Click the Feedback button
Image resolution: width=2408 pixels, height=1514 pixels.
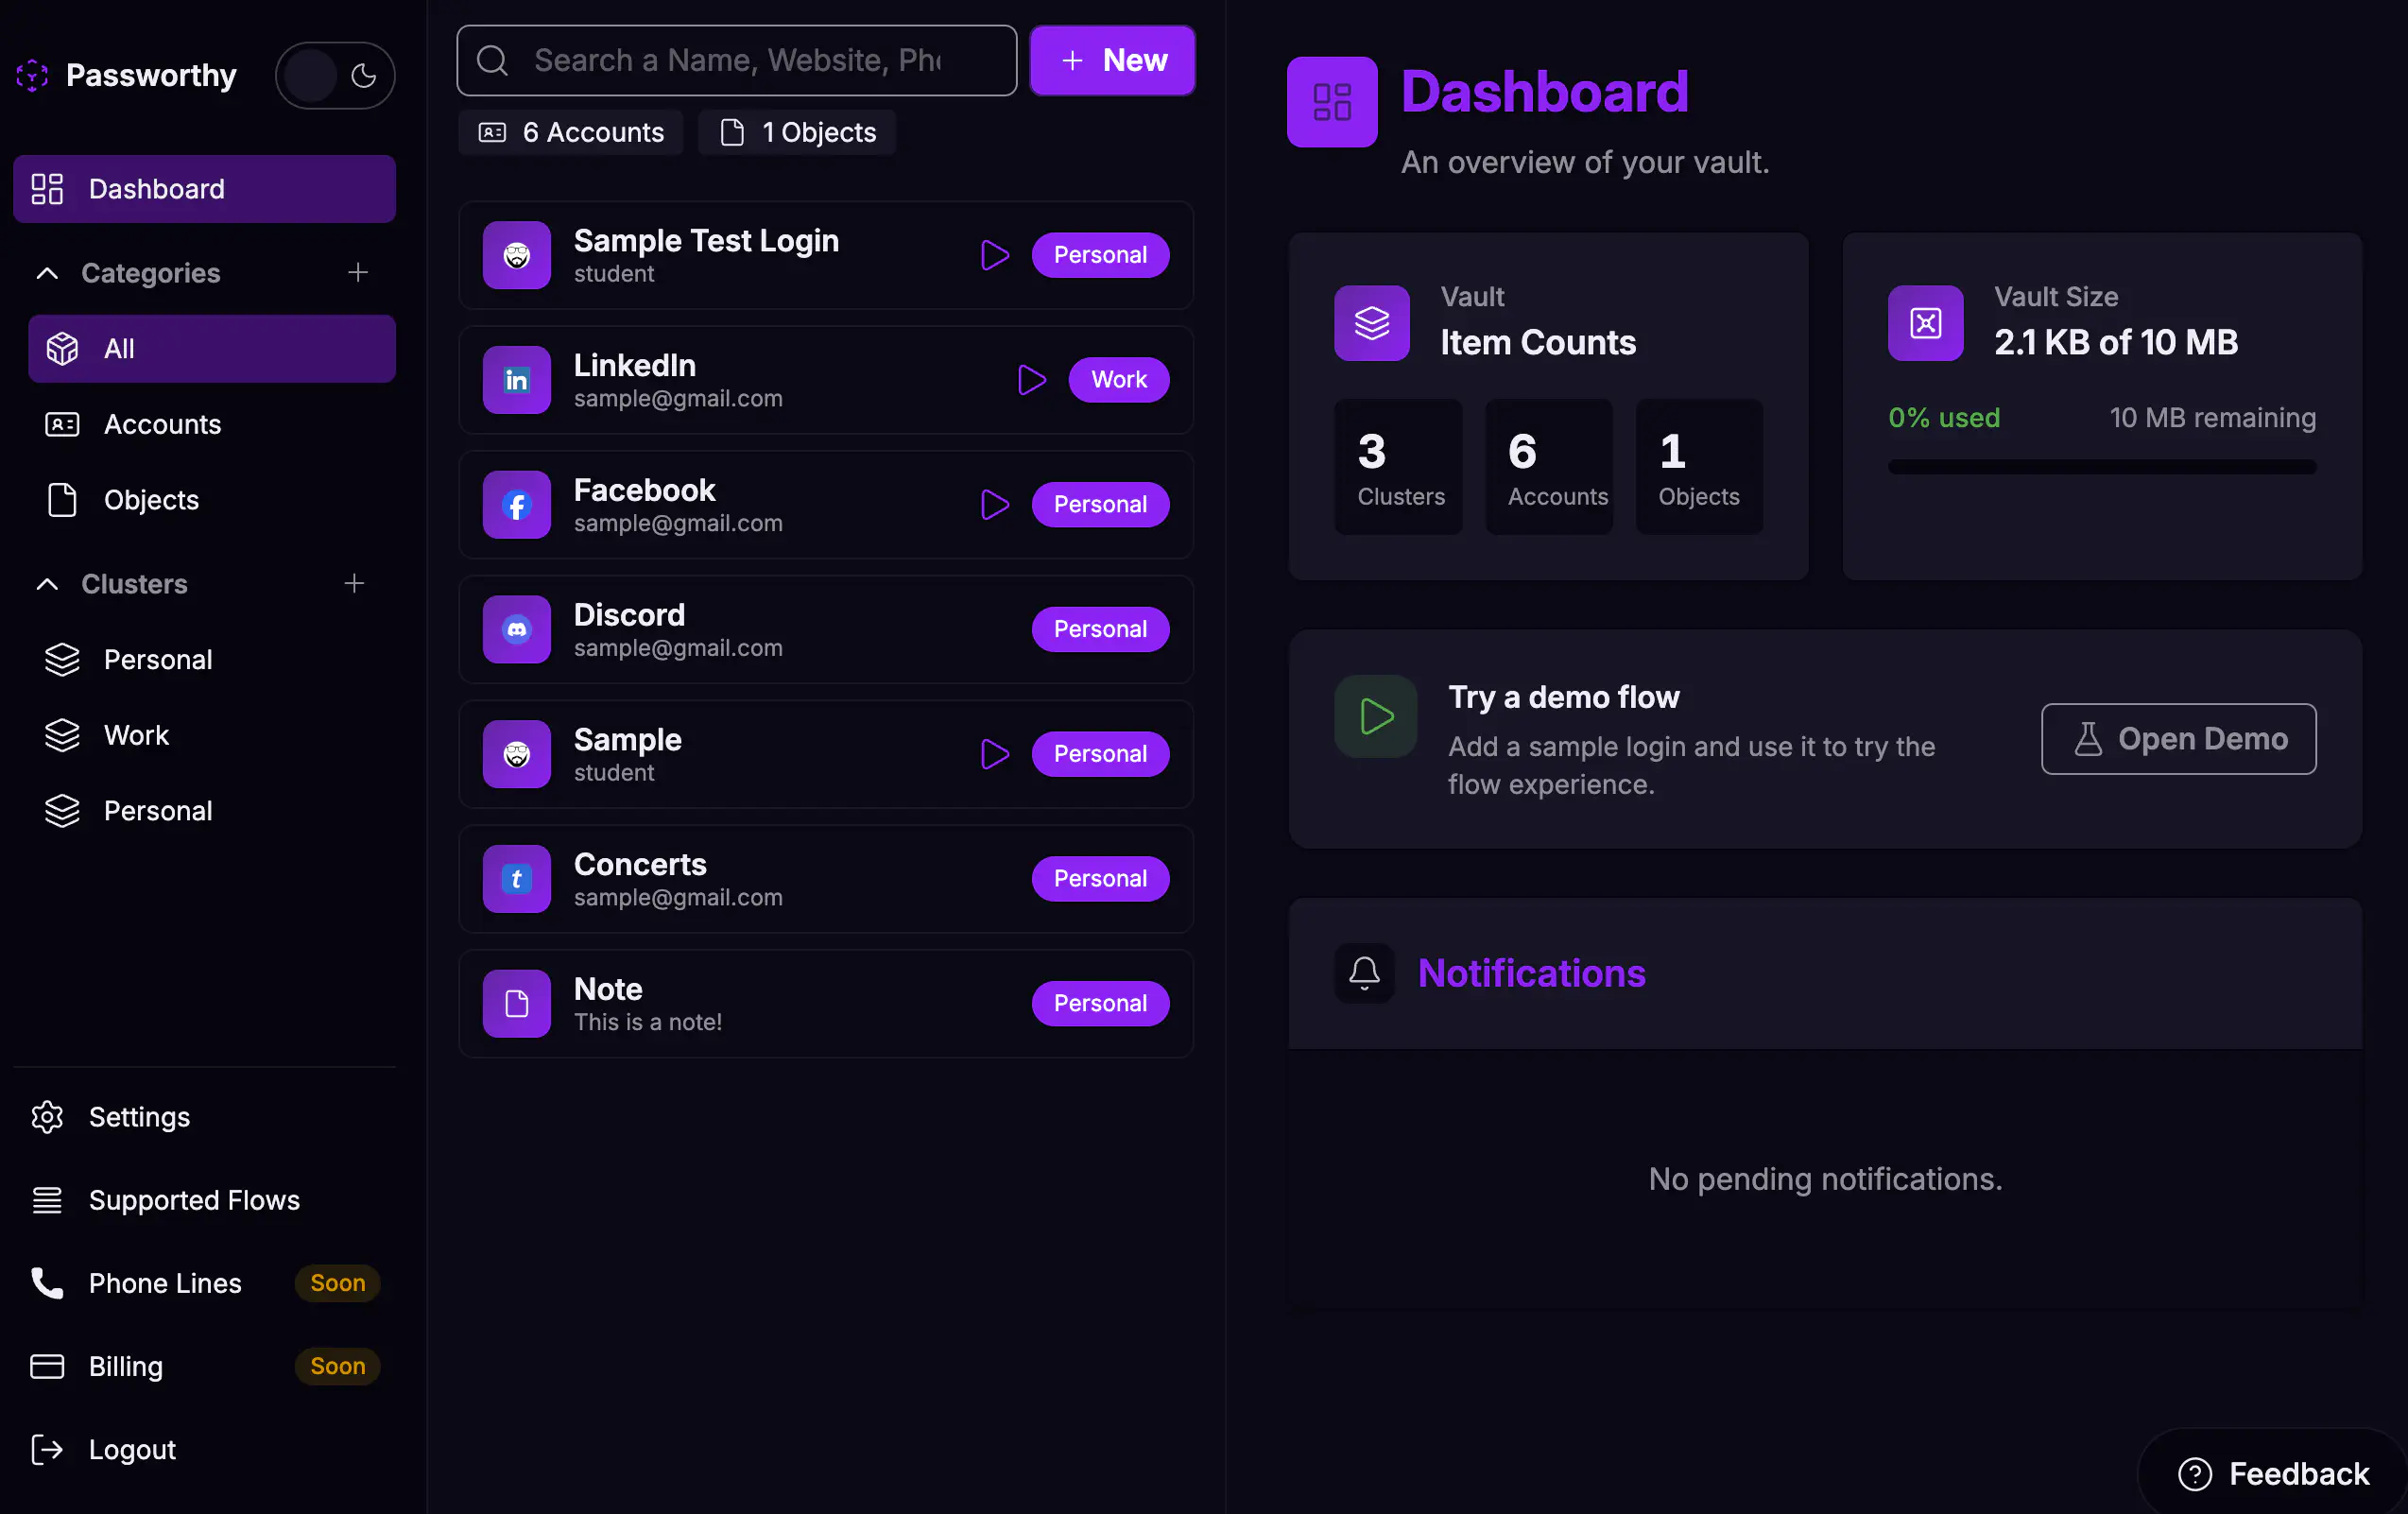tap(2275, 1474)
